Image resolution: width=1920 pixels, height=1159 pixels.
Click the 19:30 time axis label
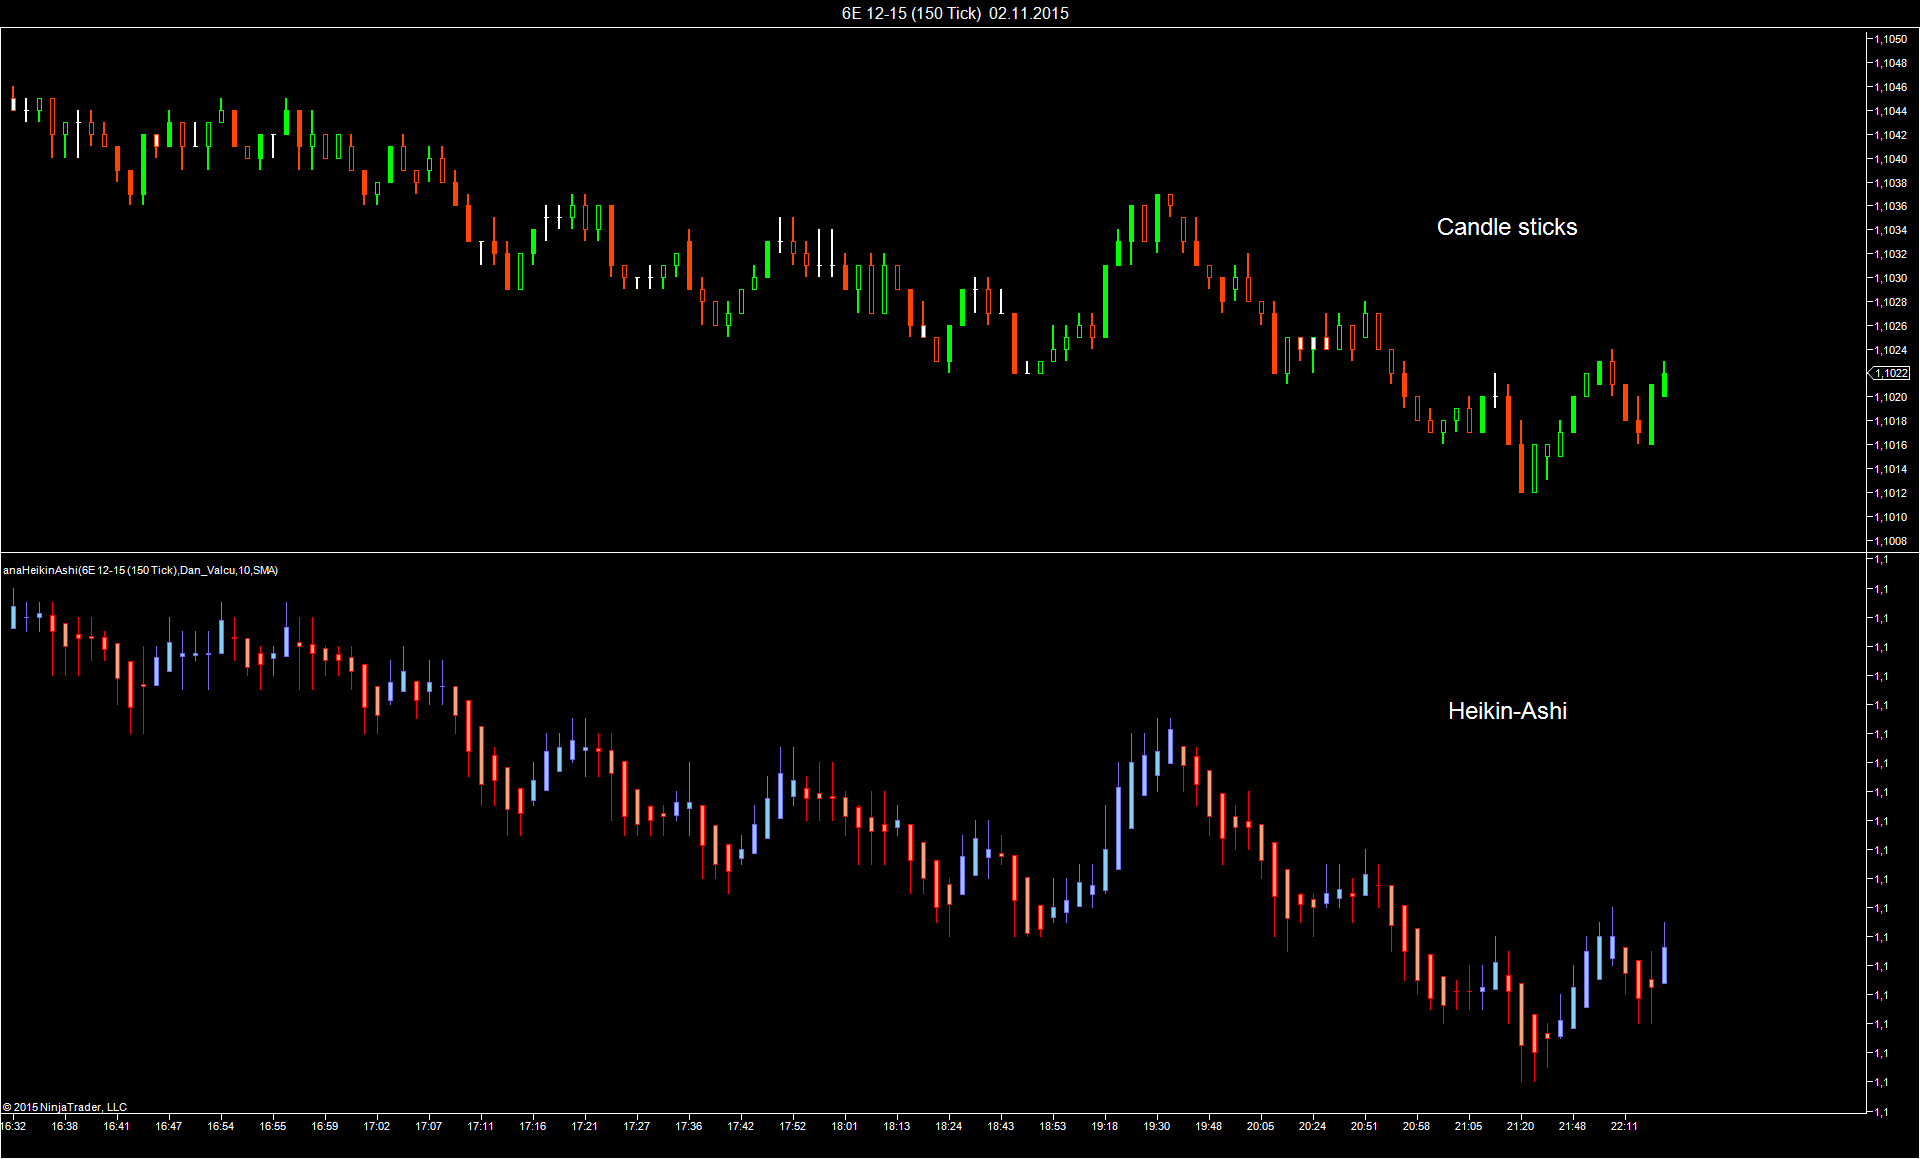(1156, 1126)
